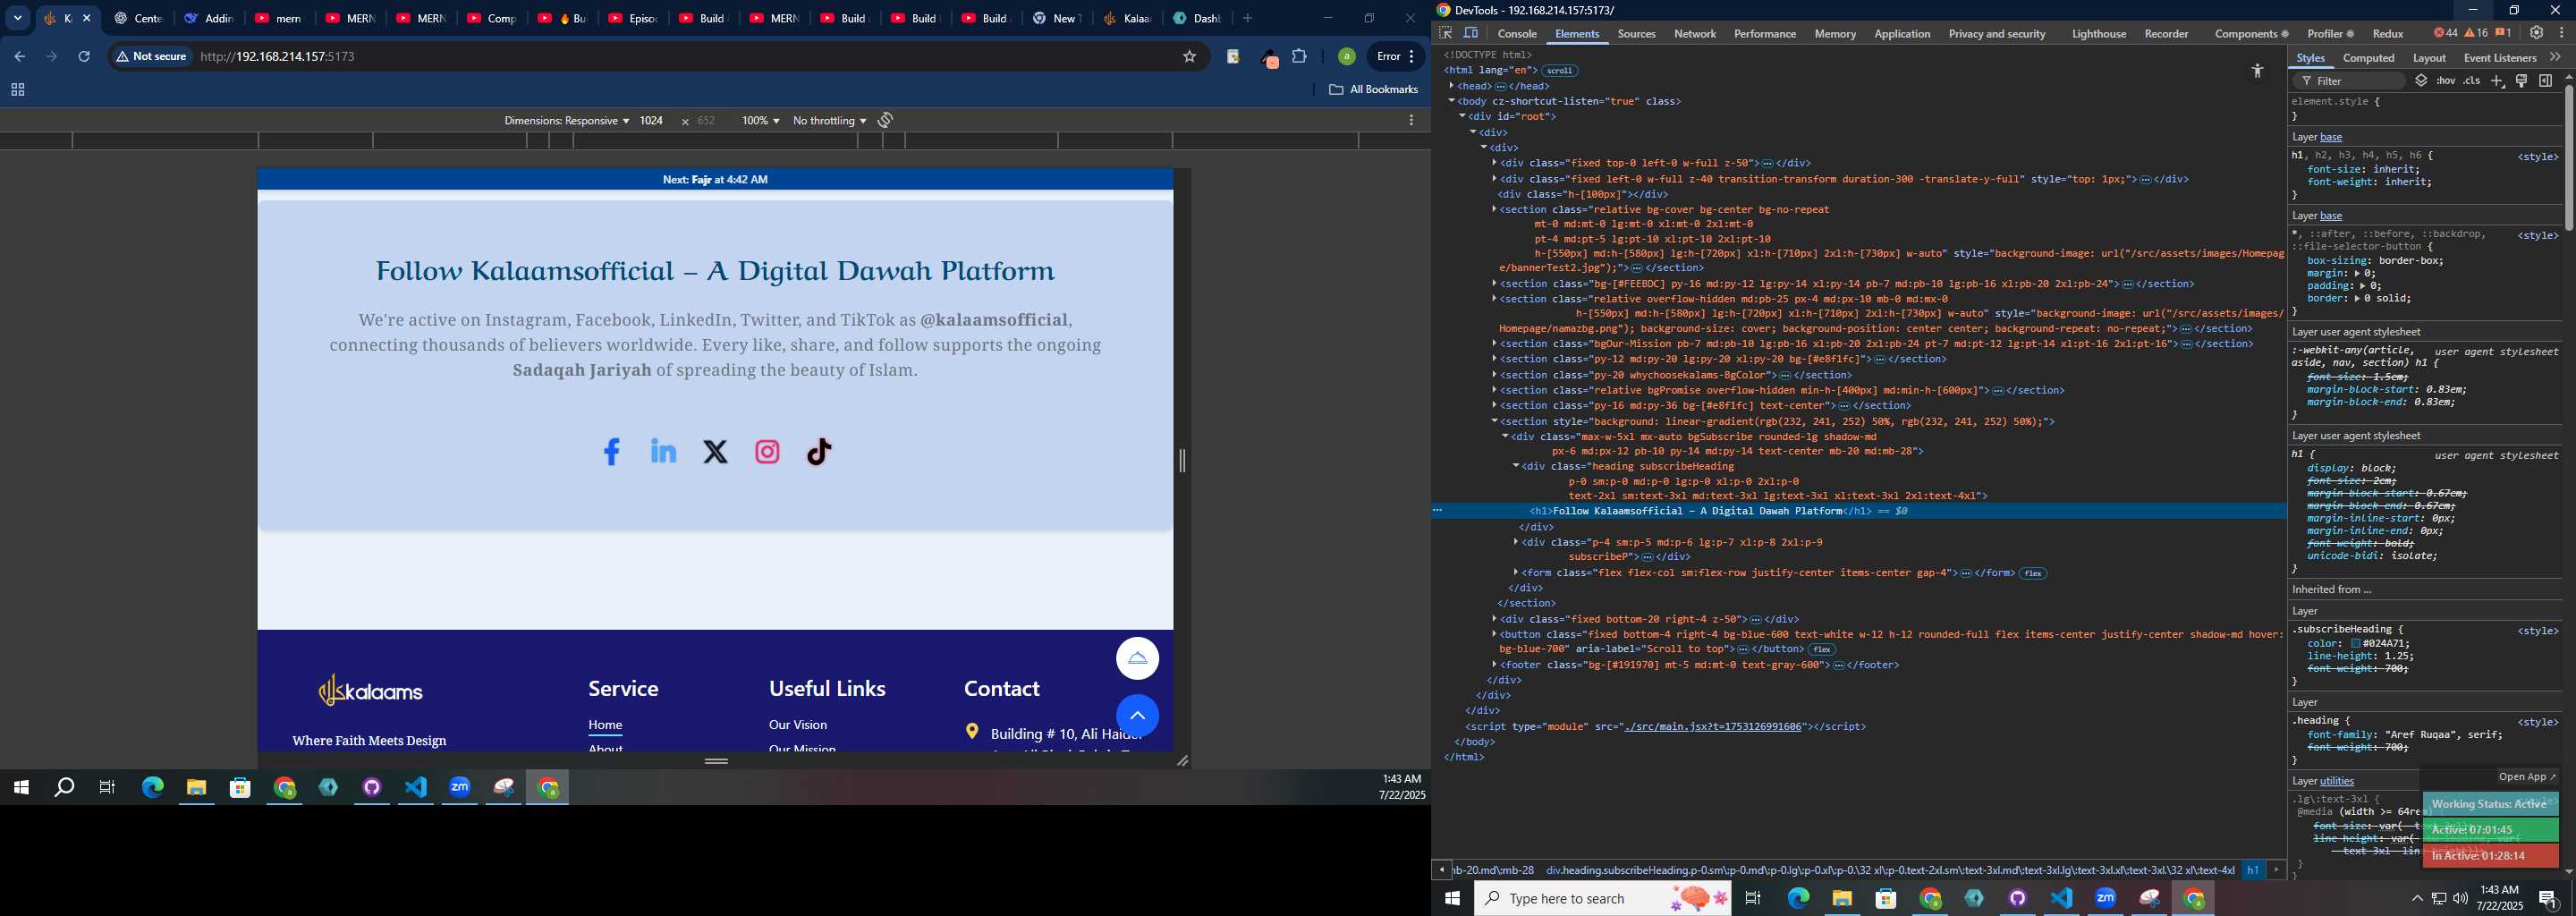Open the Chrome New Tab tab
2576x916 pixels.
click(x=1056, y=18)
